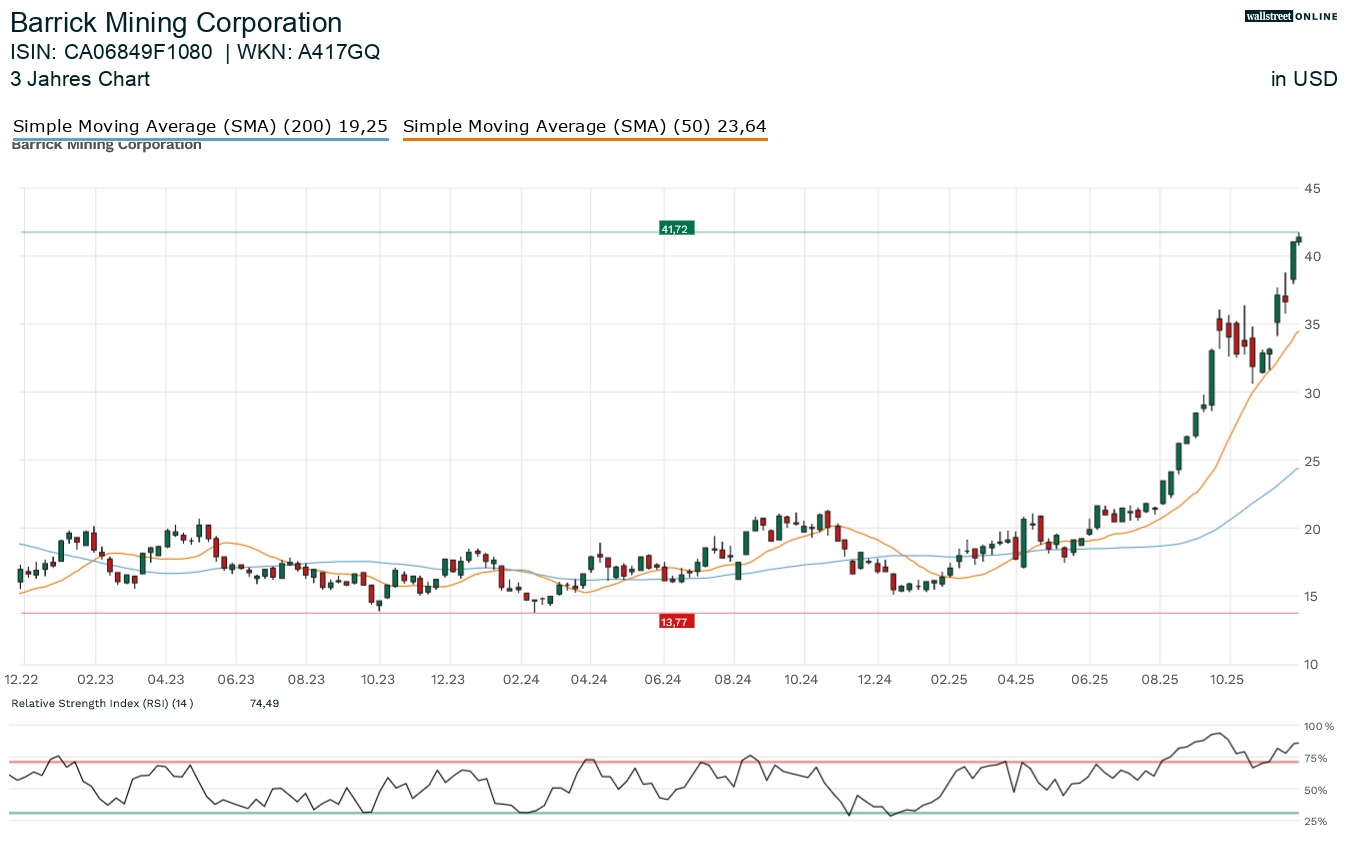
Task: Select the 41,72 high price marker
Action: (x=675, y=228)
